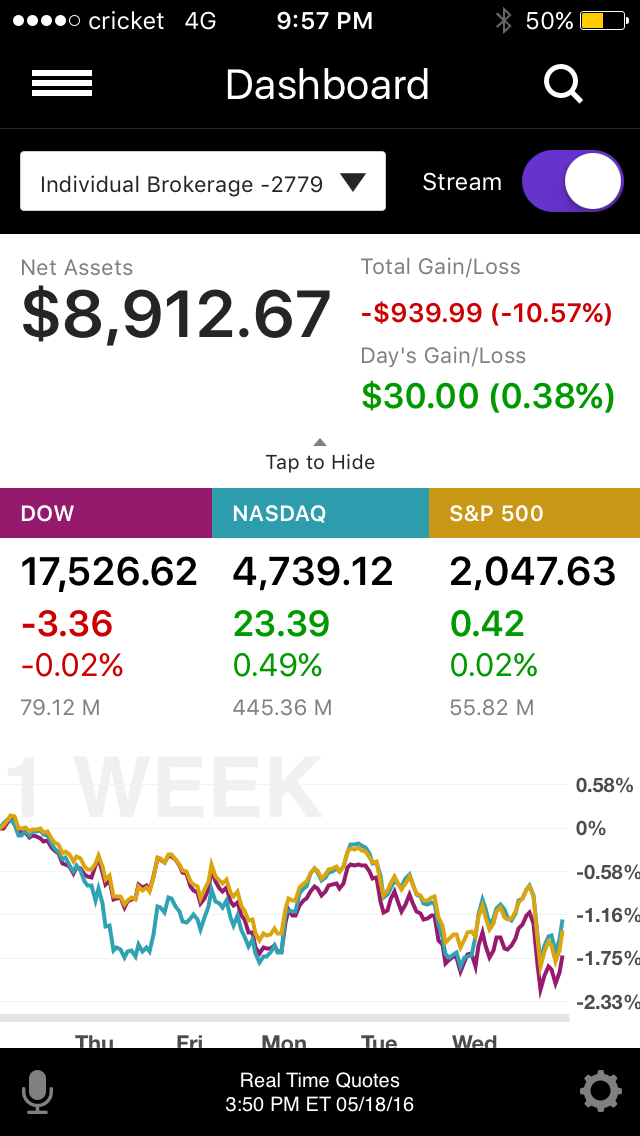Activate the microphone voice command icon

click(x=38, y=1091)
